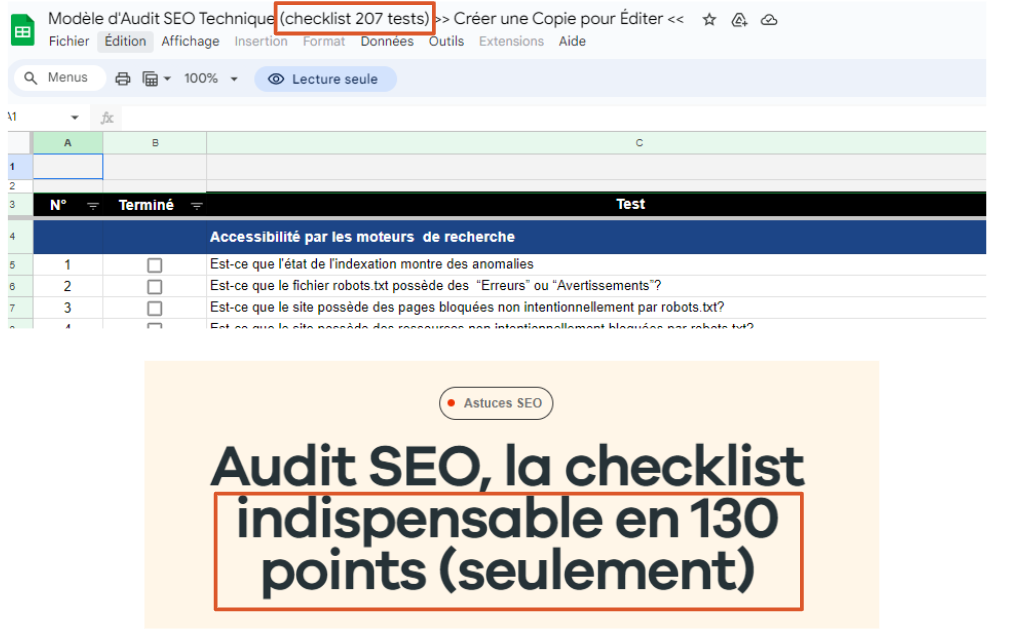Star the spreadsheet
Viewport: 1013px width, 638px height.
710,19
